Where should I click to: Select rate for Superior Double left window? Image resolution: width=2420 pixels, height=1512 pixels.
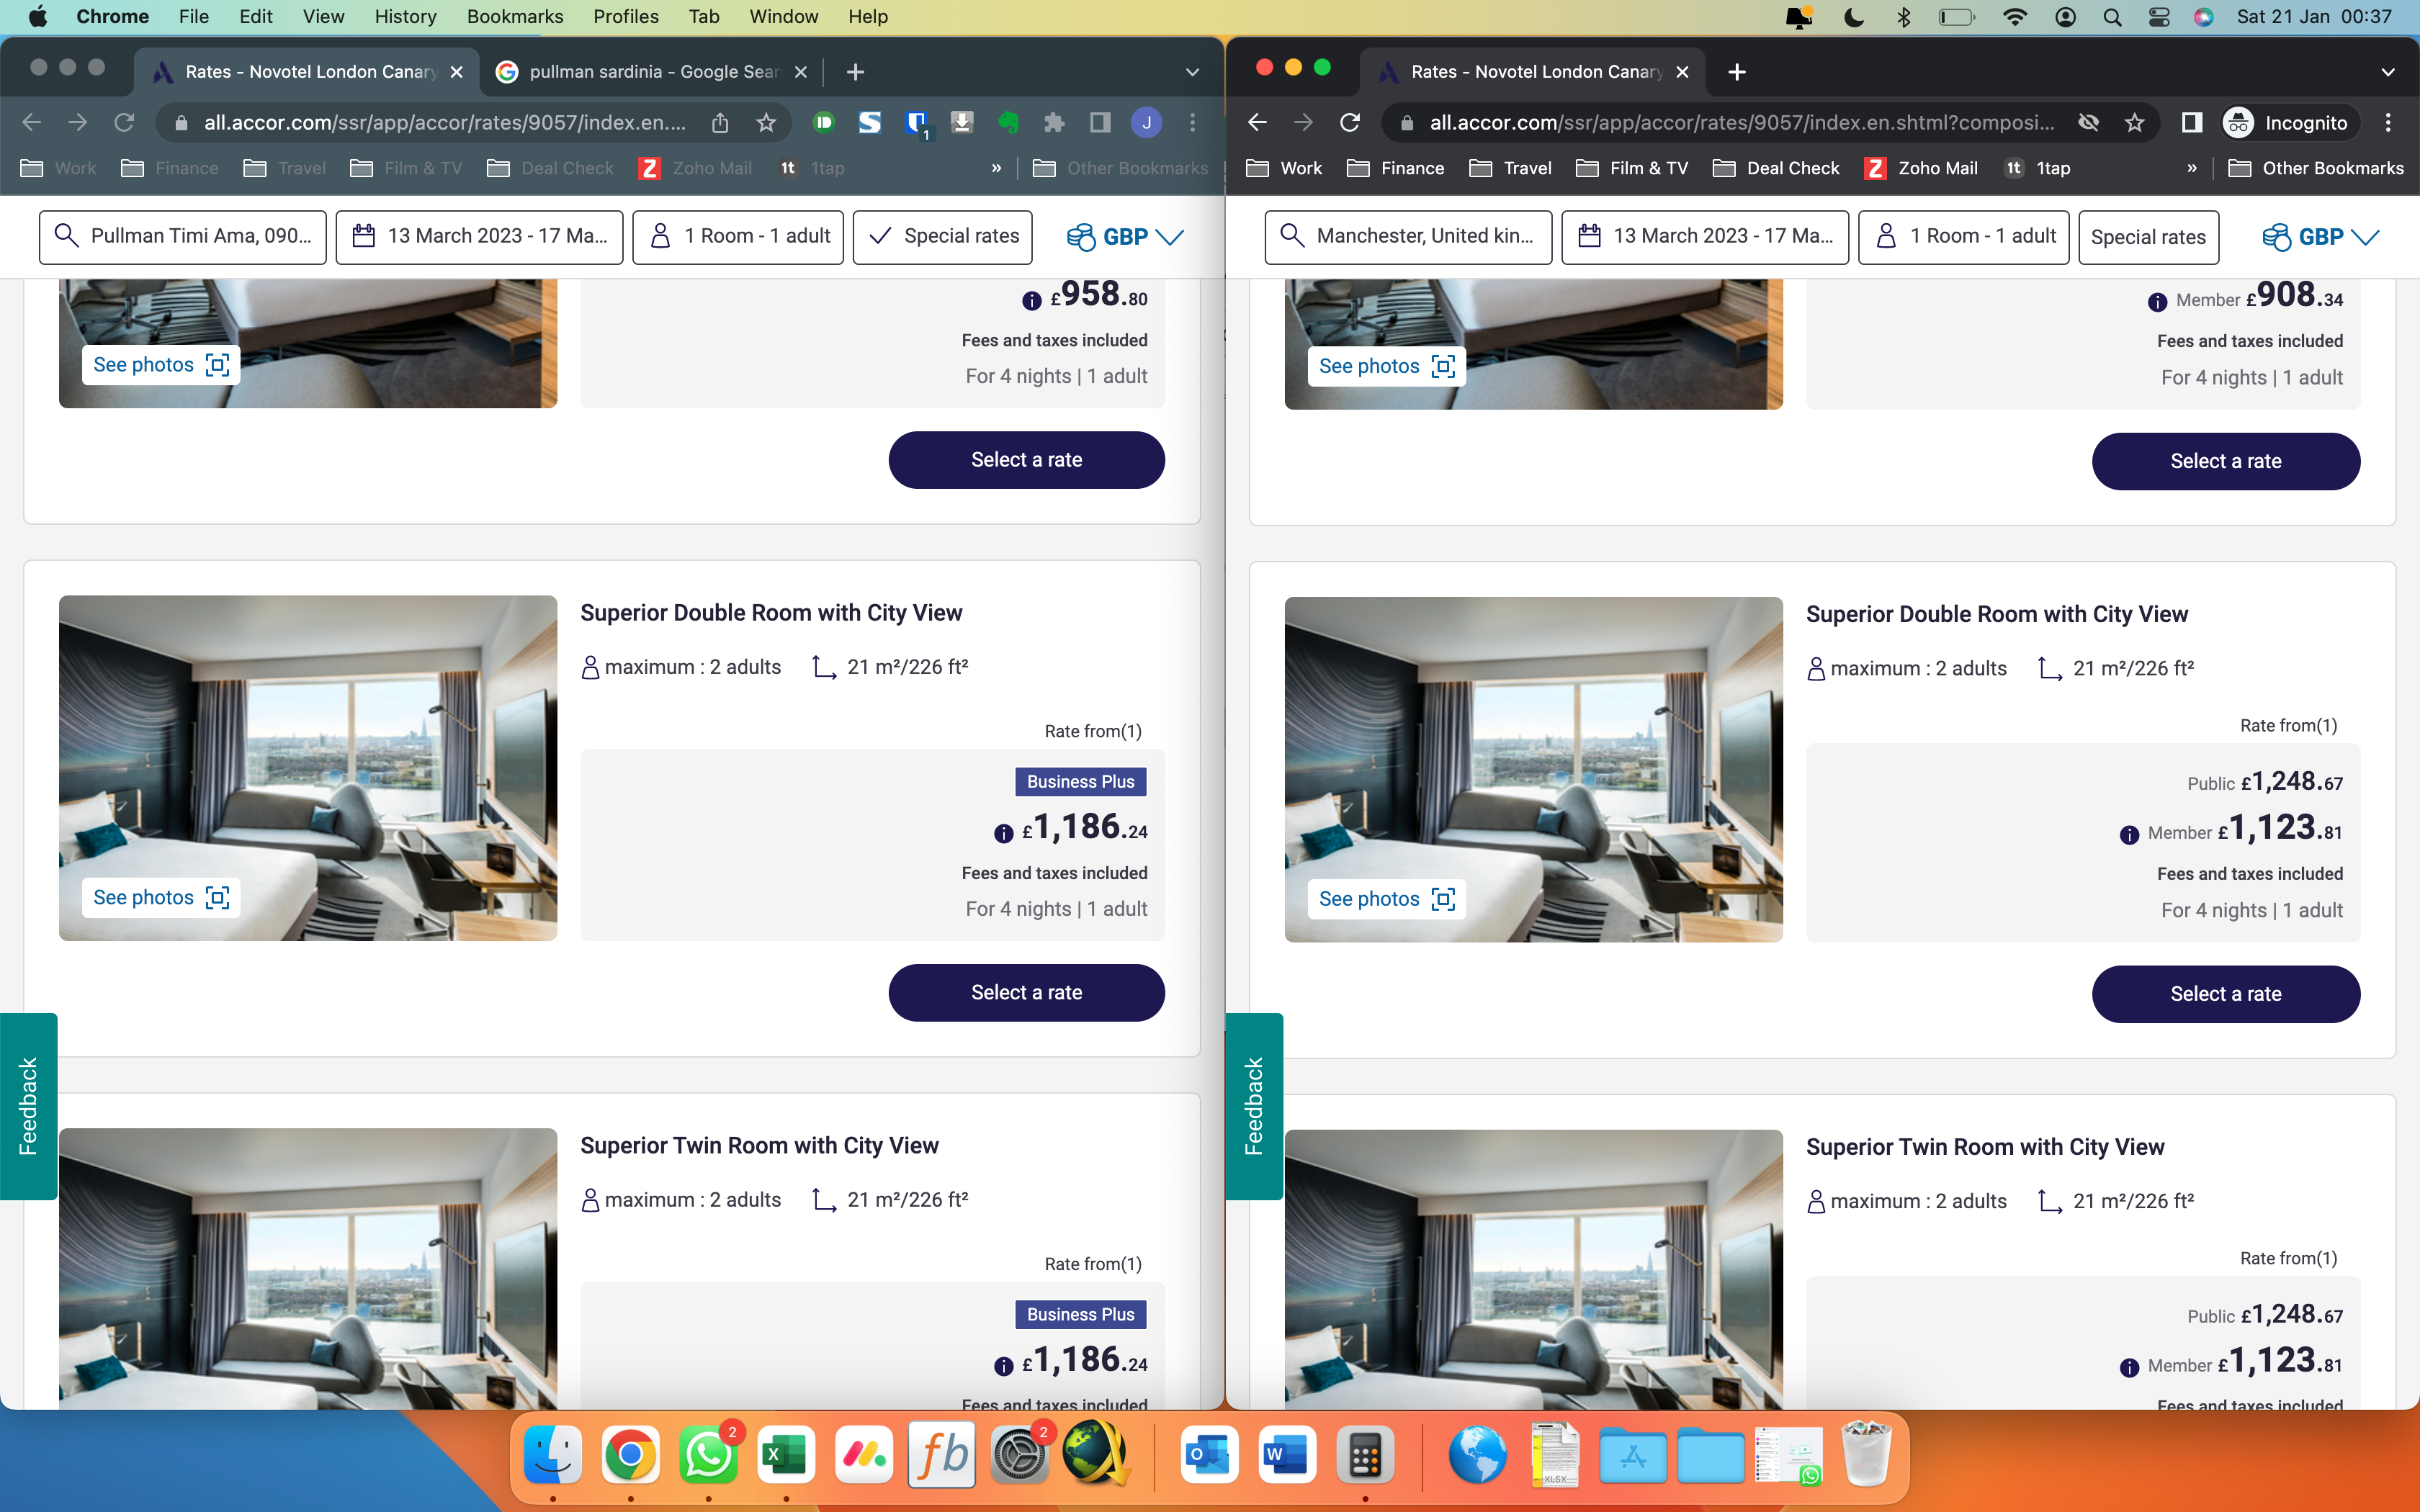pos(1026,992)
